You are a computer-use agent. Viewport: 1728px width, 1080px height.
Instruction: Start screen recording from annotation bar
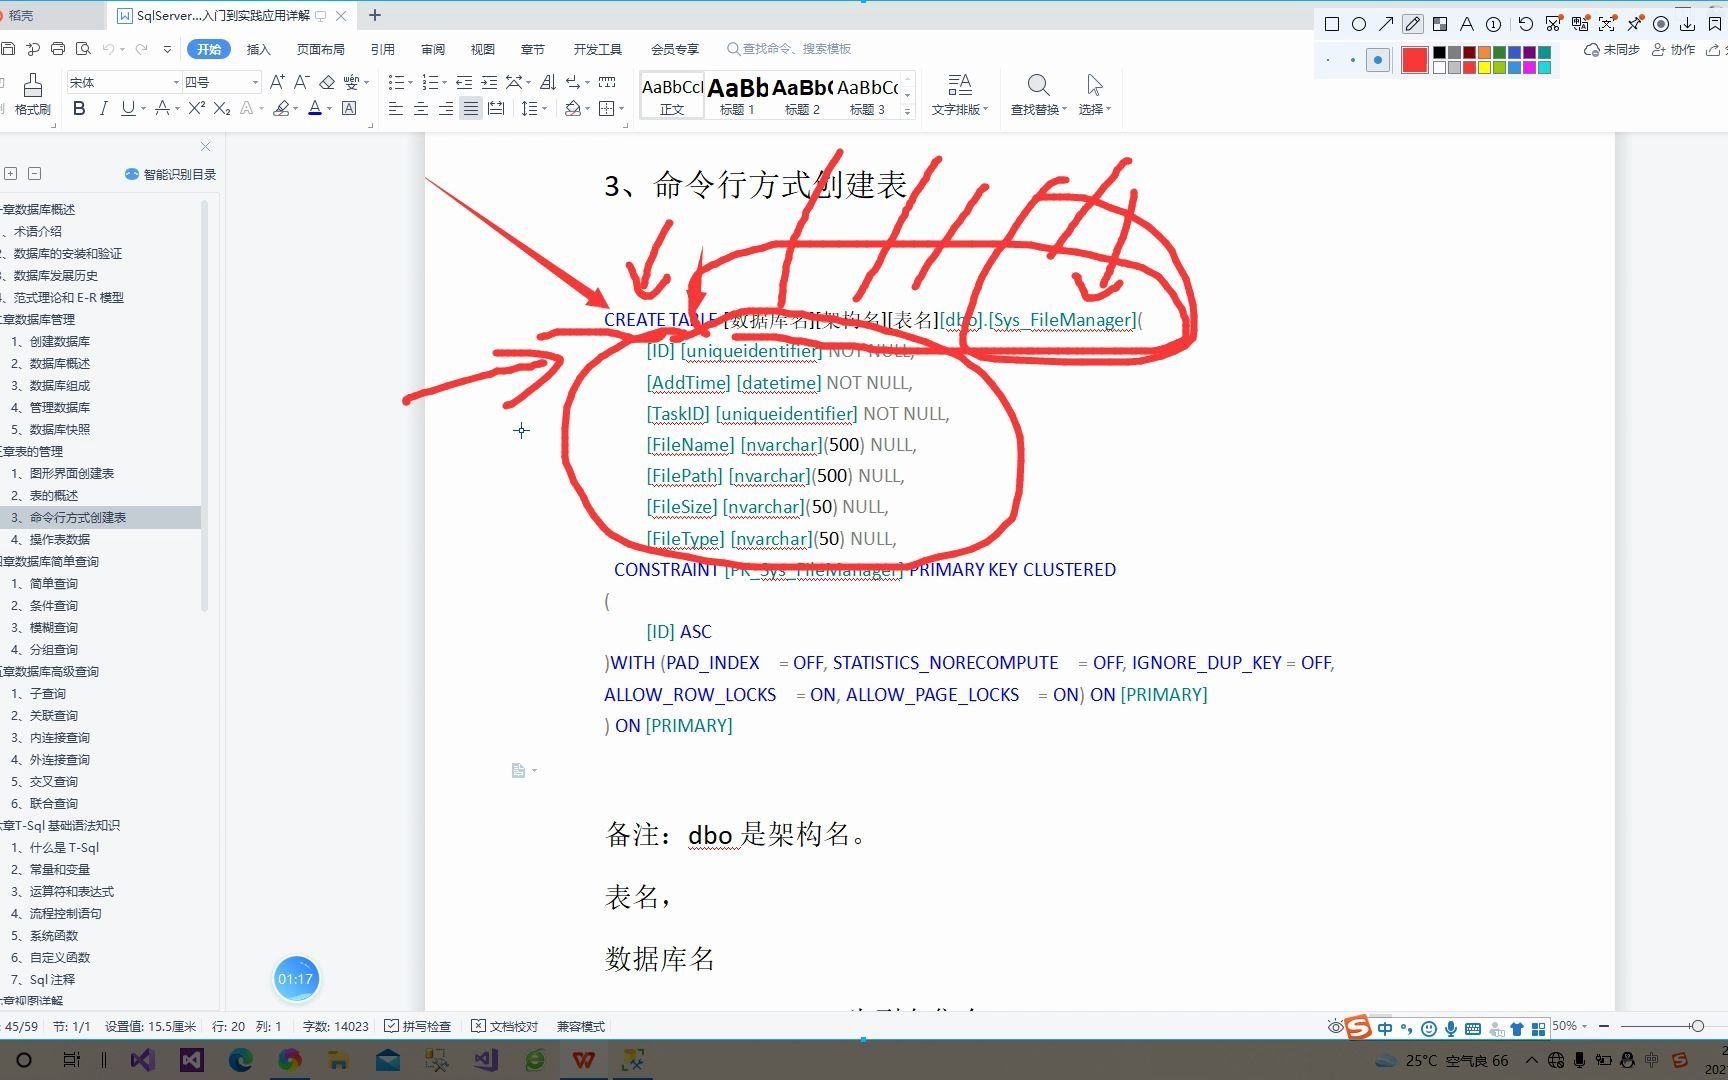coord(1661,24)
